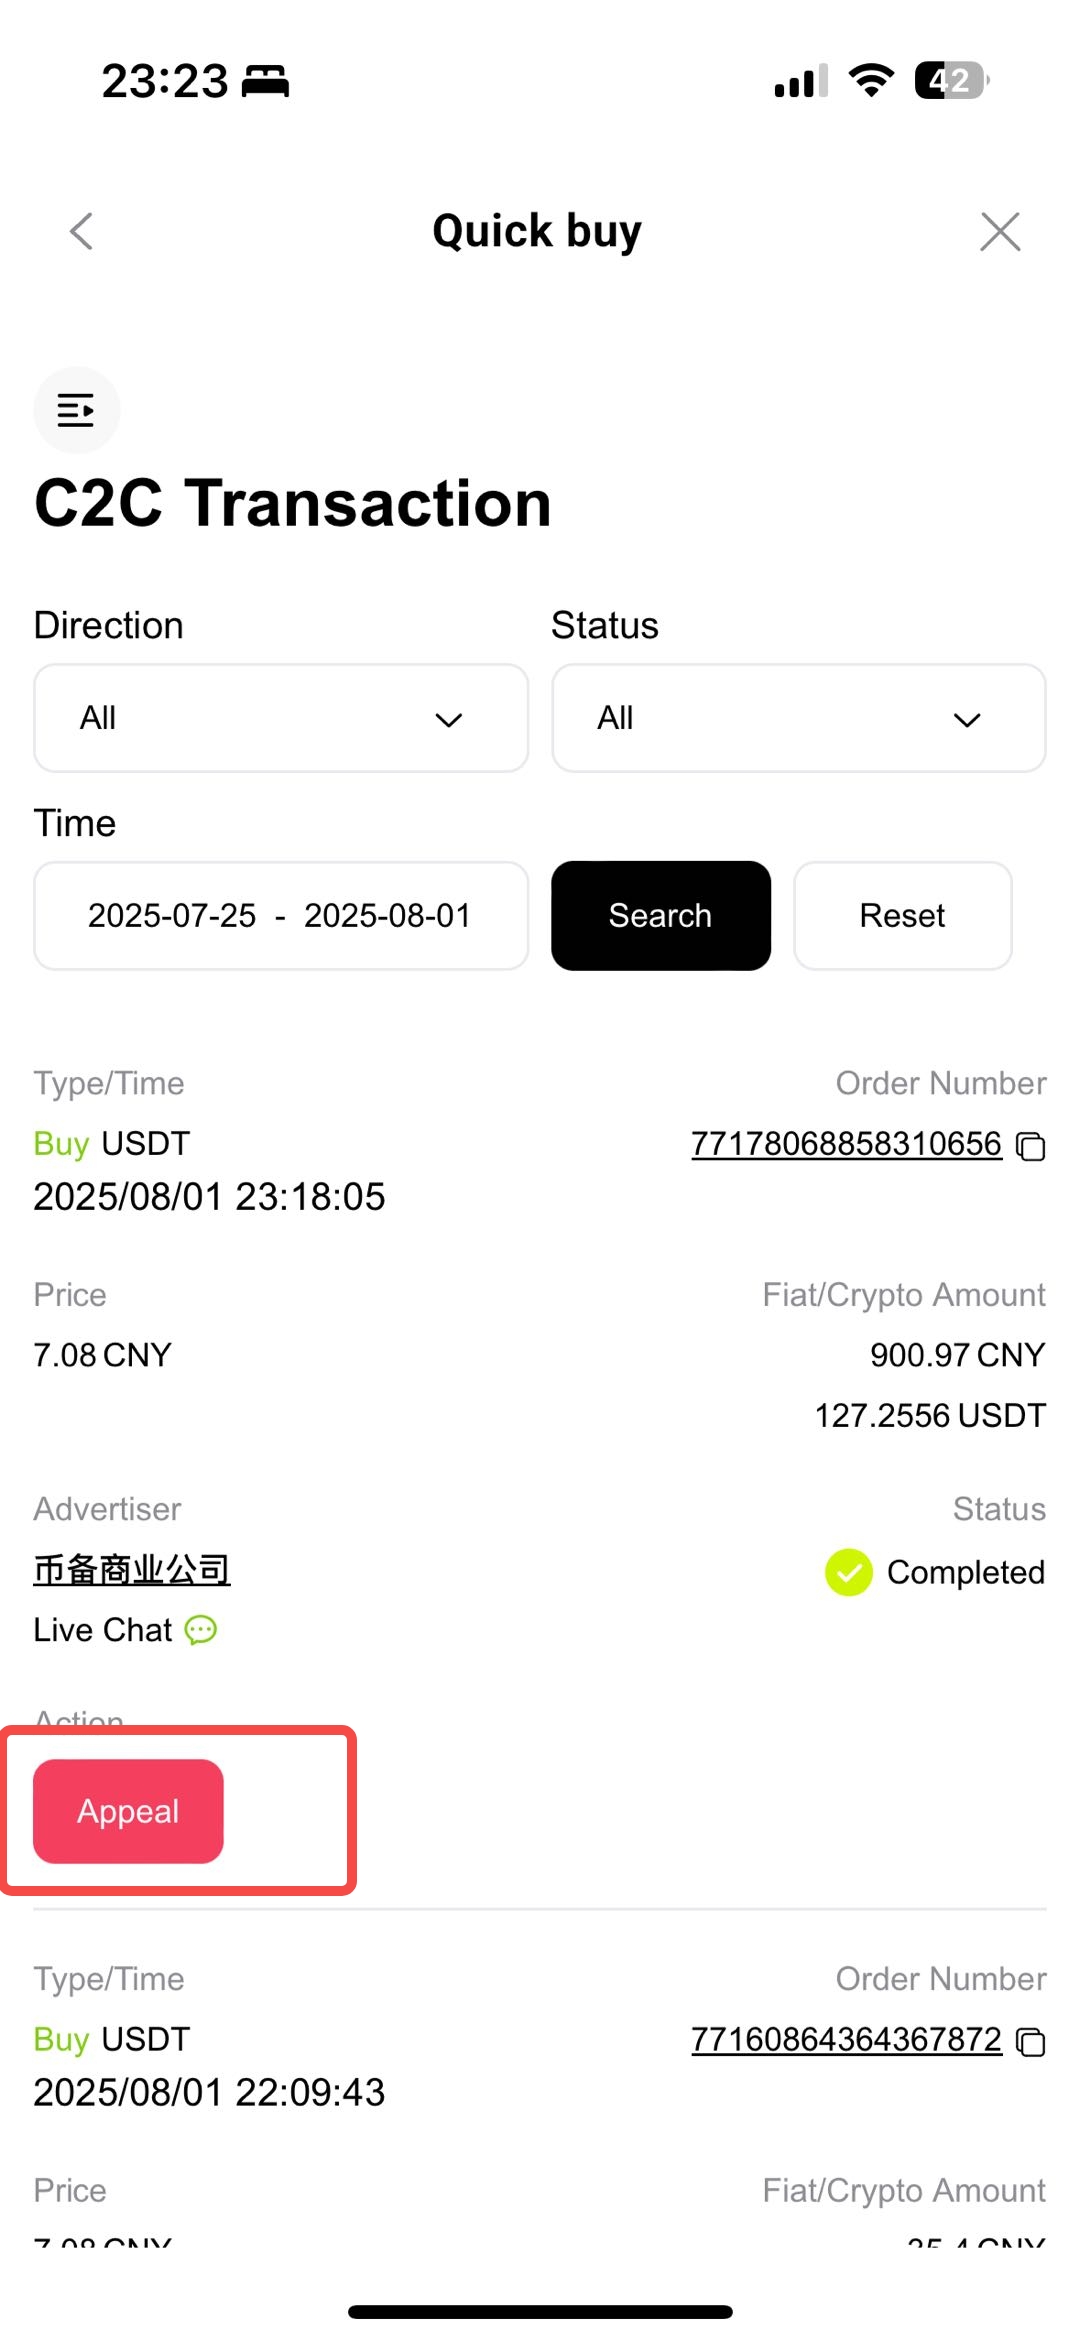The height and width of the screenshot is (2341, 1080).
Task: Click the Status dropdown chevron arrow
Action: click(967, 720)
